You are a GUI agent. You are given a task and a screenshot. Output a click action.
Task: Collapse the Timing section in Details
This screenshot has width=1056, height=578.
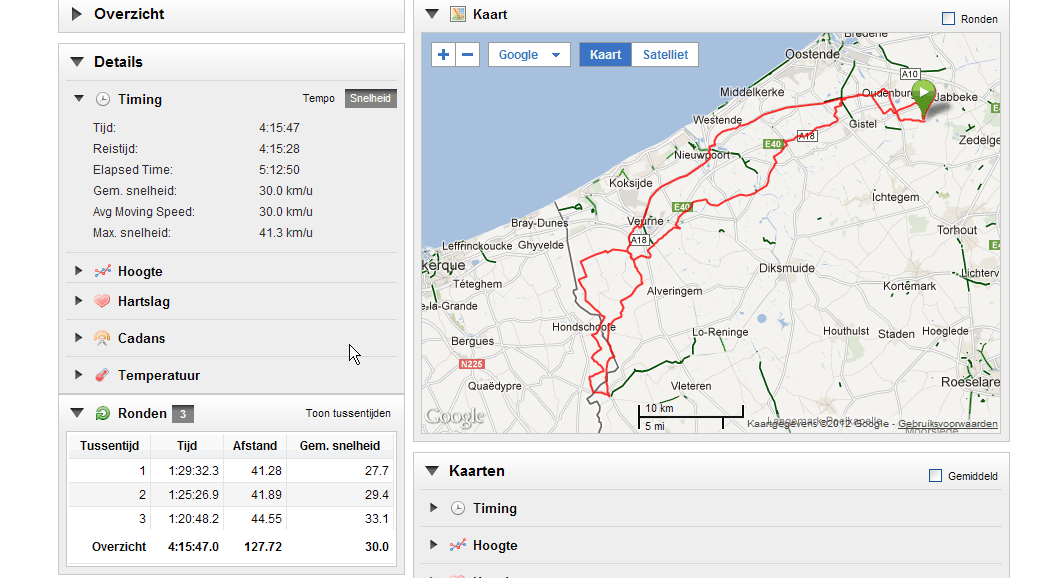(79, 99)
